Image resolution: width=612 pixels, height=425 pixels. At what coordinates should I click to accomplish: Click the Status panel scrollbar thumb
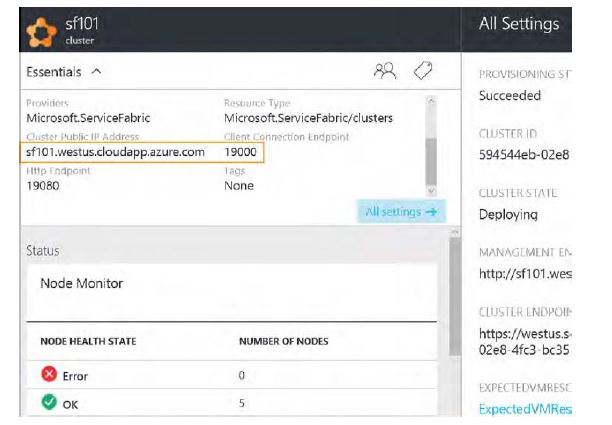click(x=455, y=296)
